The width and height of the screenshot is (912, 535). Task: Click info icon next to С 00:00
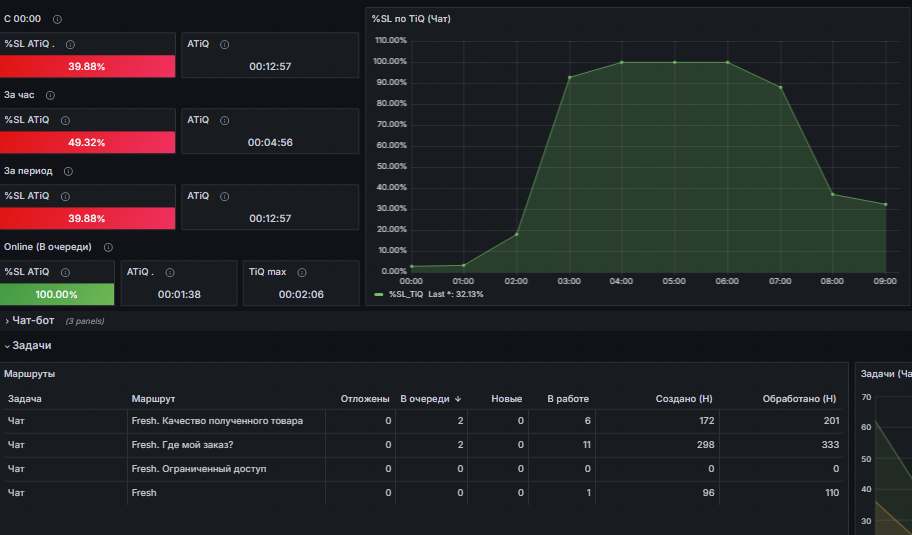[57, 19]
